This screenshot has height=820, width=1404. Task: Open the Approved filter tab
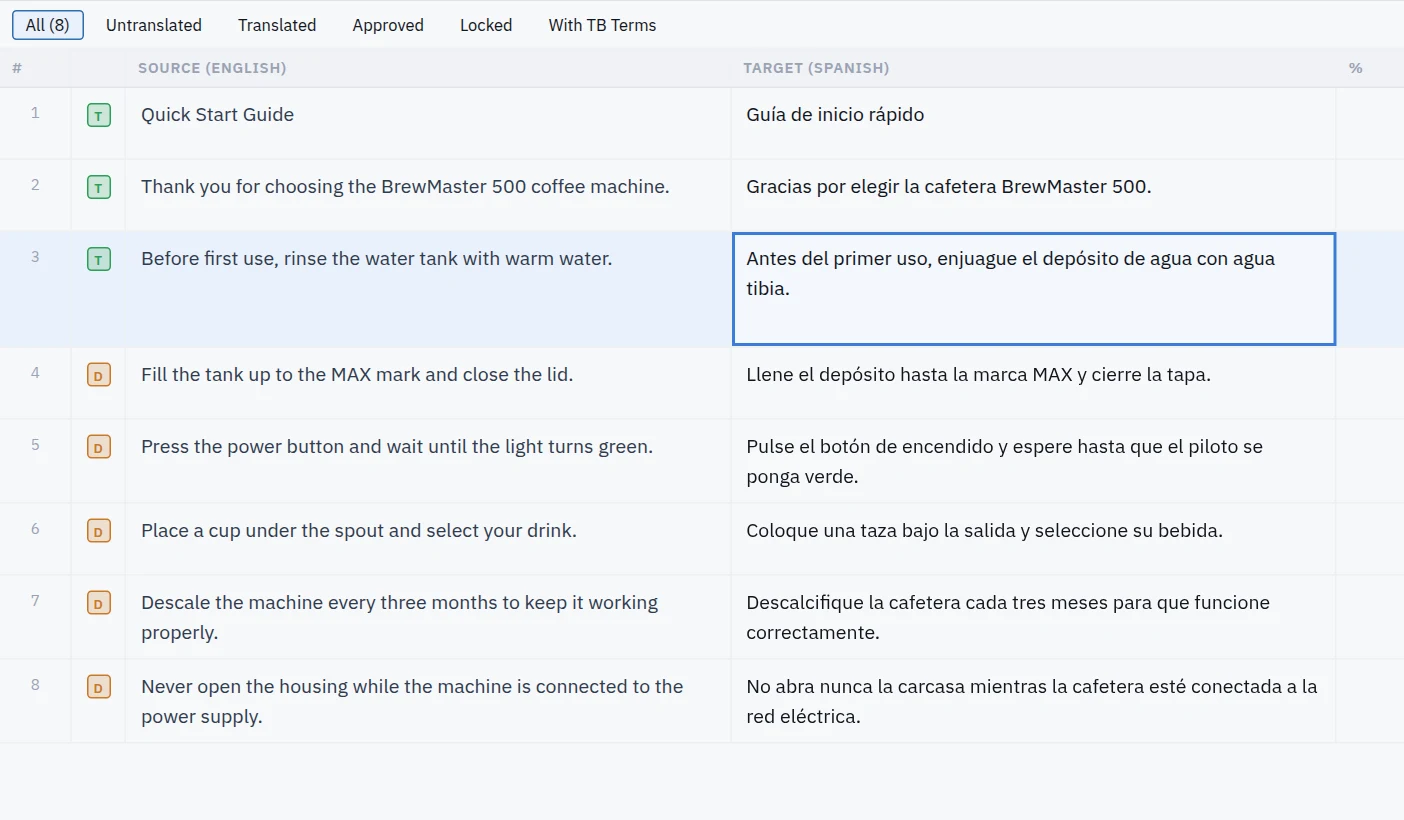point(388,25)
